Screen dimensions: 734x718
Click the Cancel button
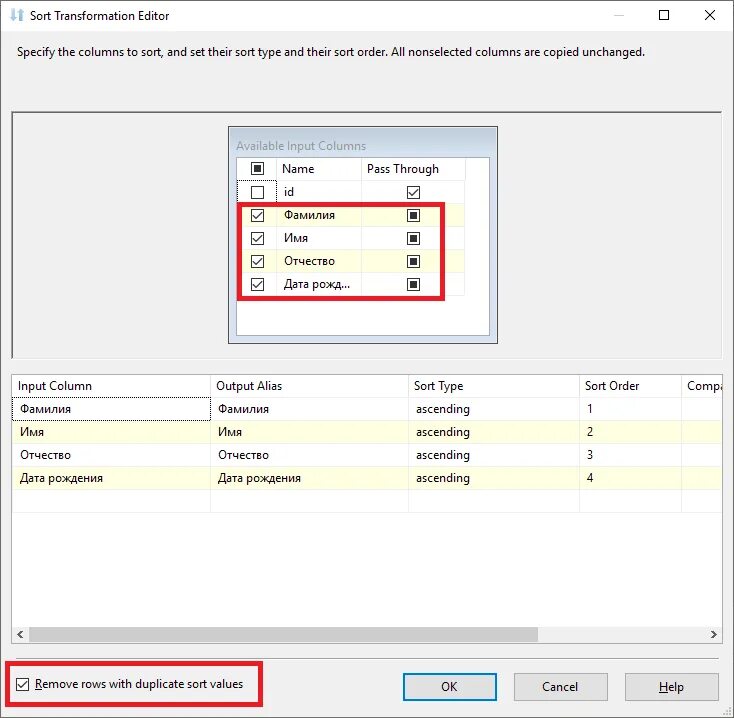[x=560, y=687]
